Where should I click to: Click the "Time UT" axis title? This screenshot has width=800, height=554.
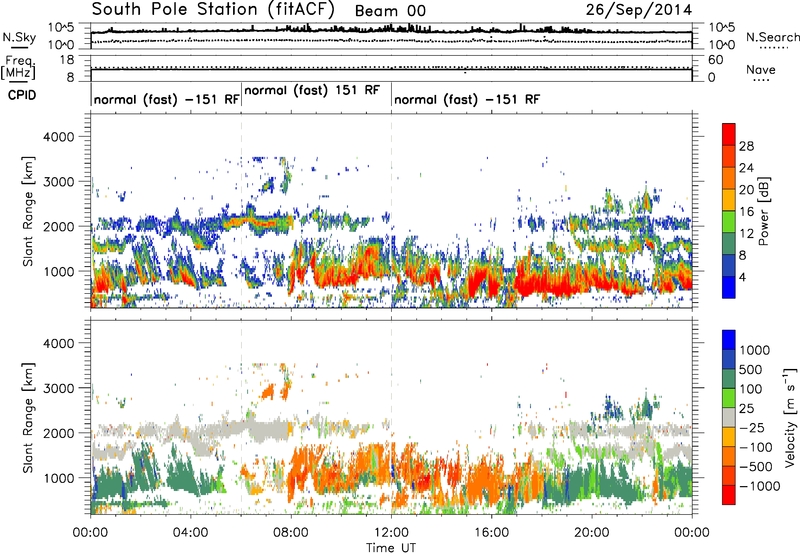tap(391, 547)
